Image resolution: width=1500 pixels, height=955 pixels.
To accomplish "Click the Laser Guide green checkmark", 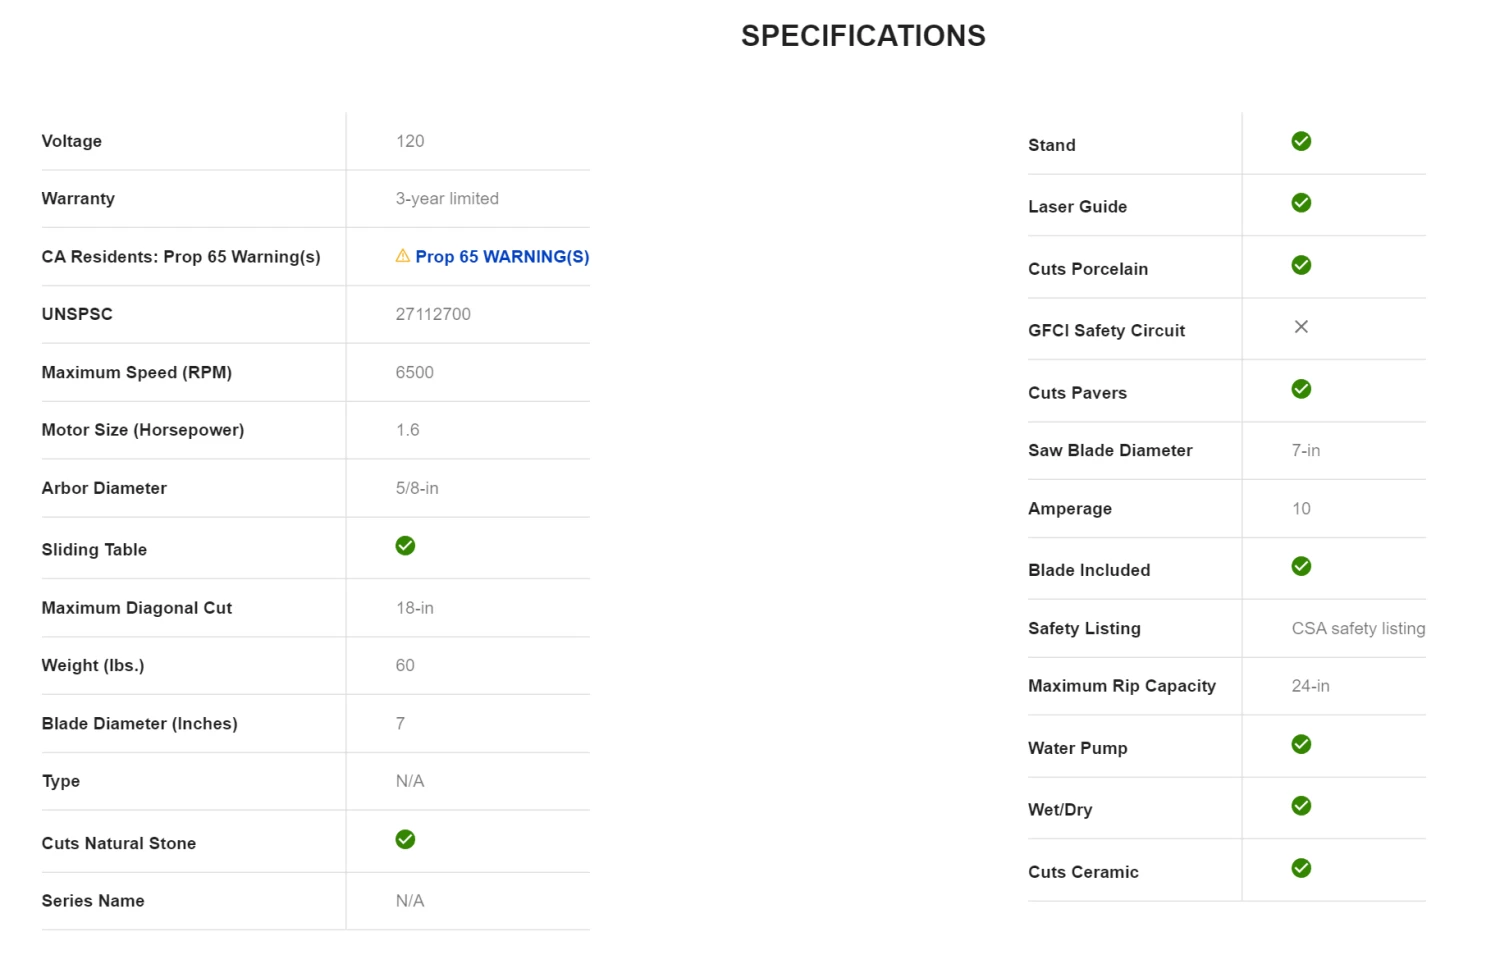I will [x=1301, y=204].
